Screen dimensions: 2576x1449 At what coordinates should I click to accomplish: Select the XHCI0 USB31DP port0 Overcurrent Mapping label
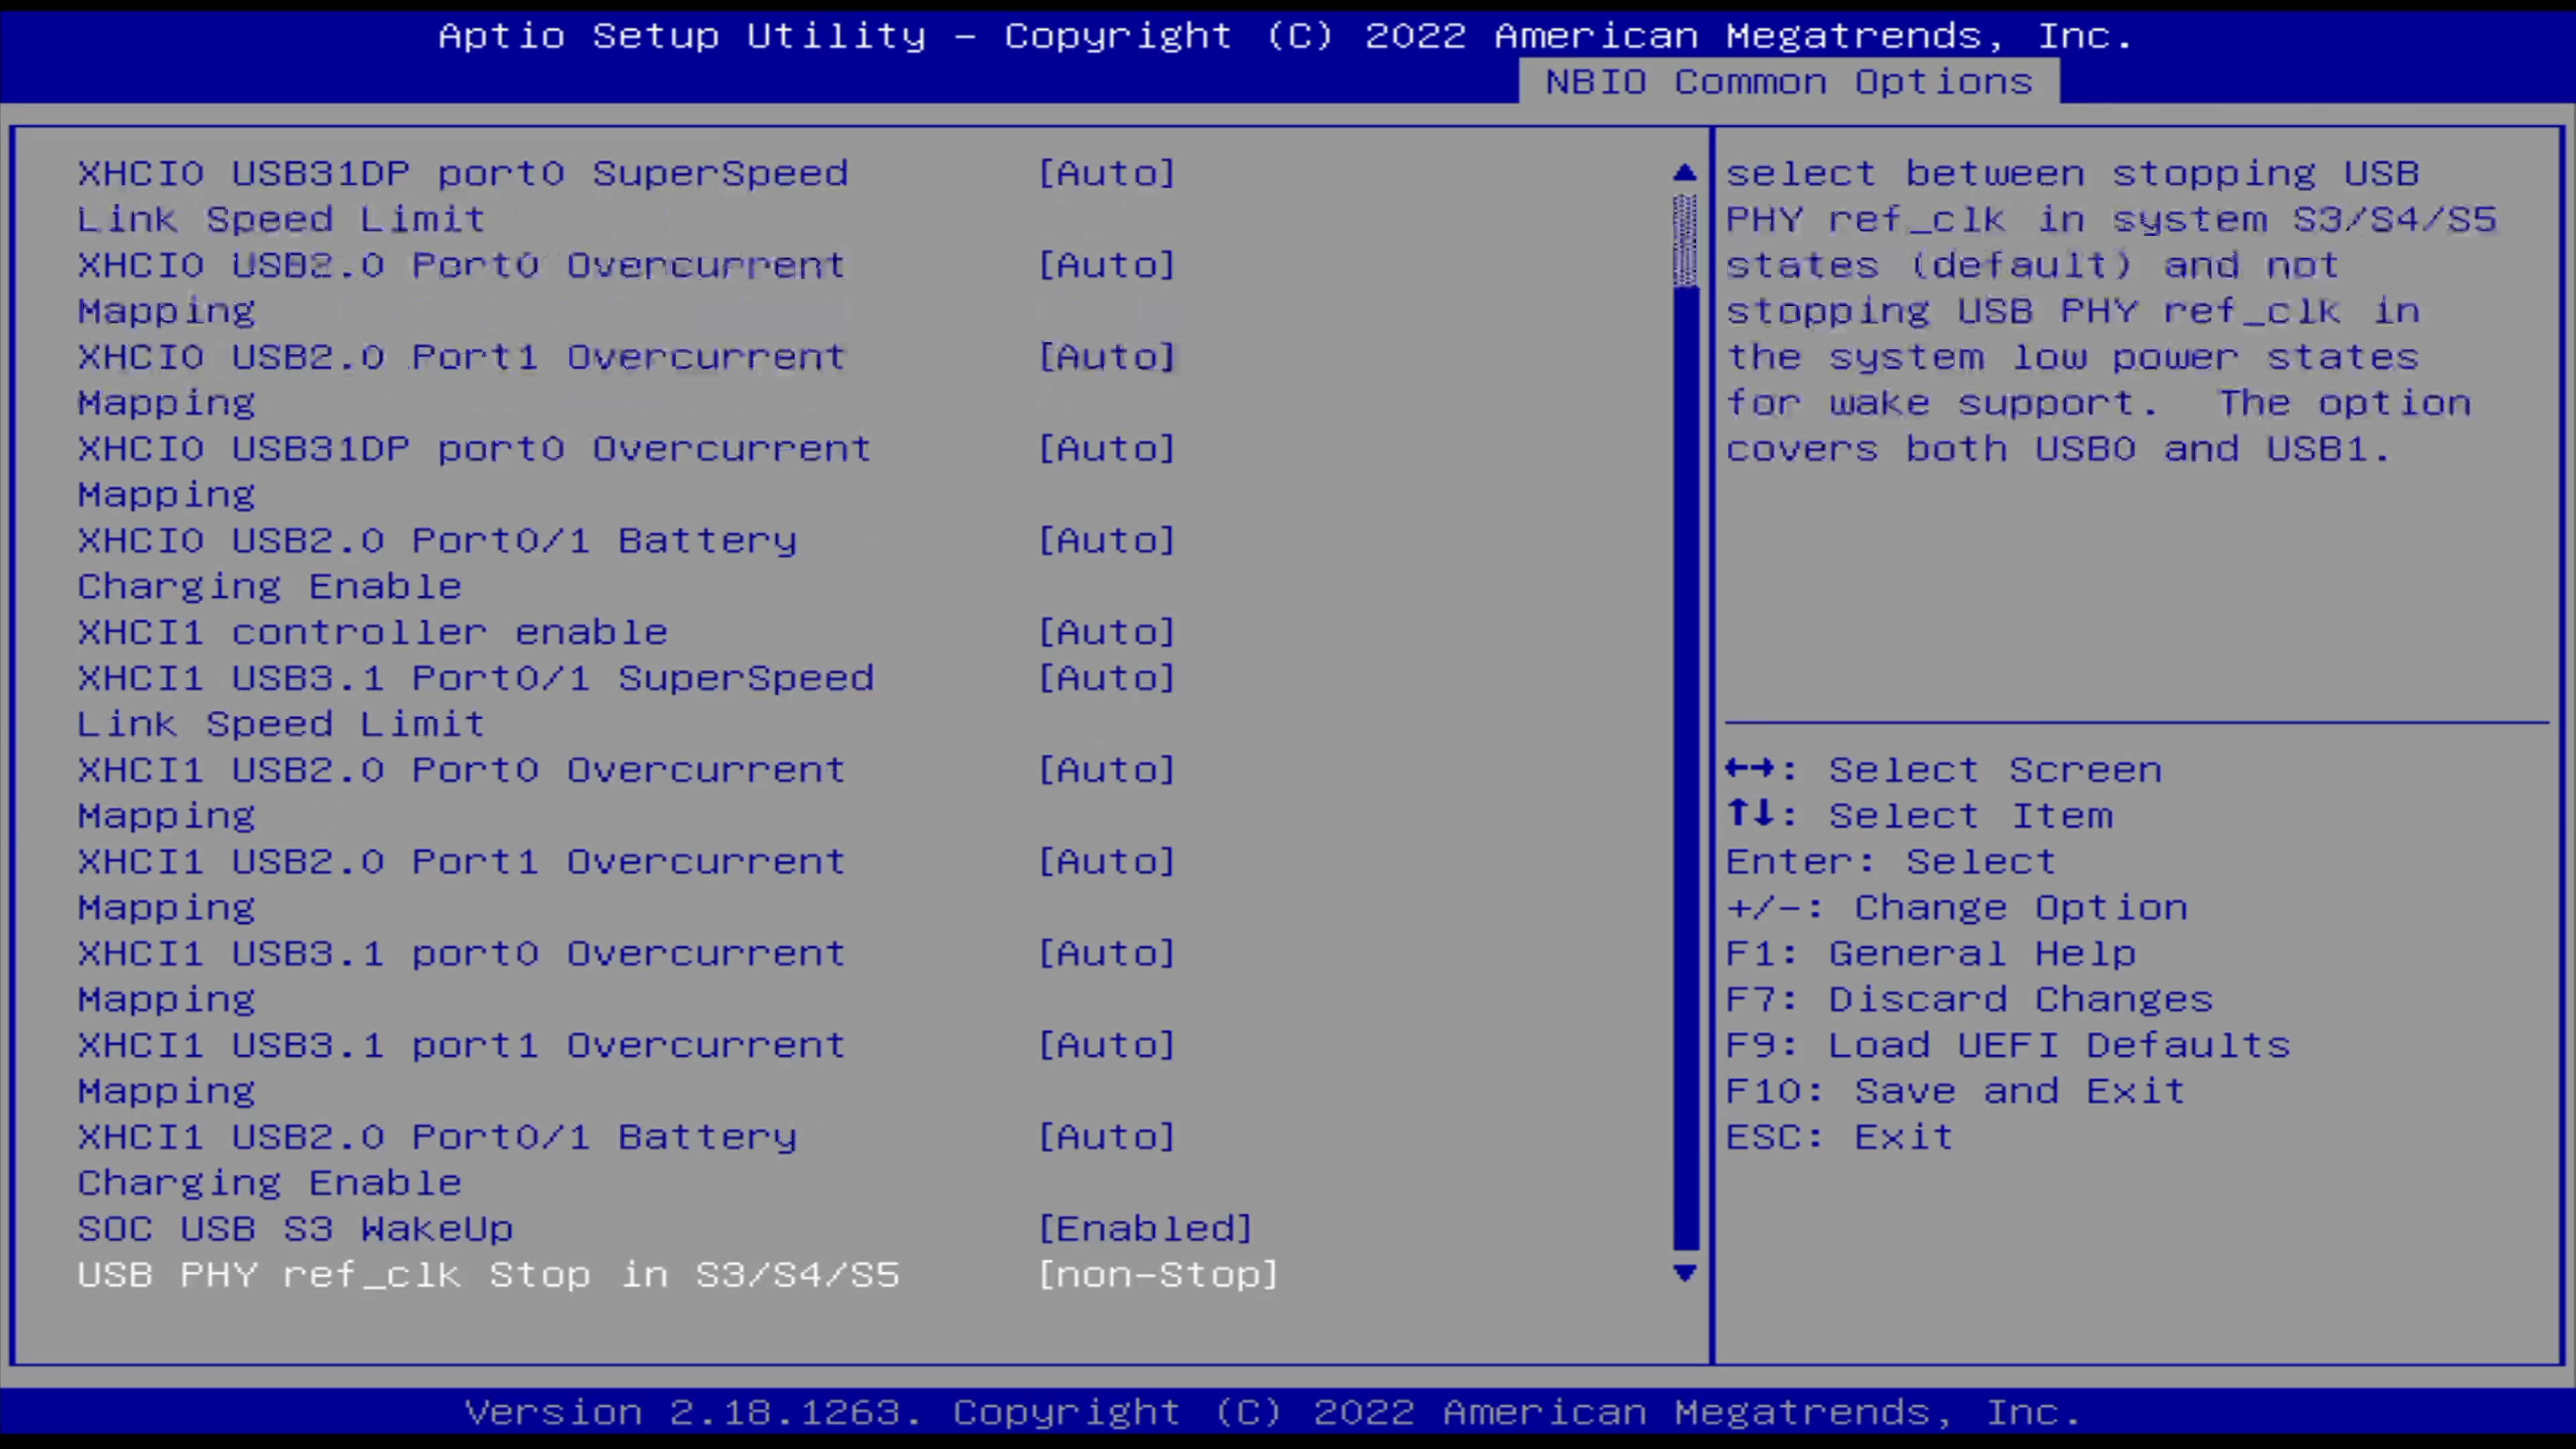[475, 472]
